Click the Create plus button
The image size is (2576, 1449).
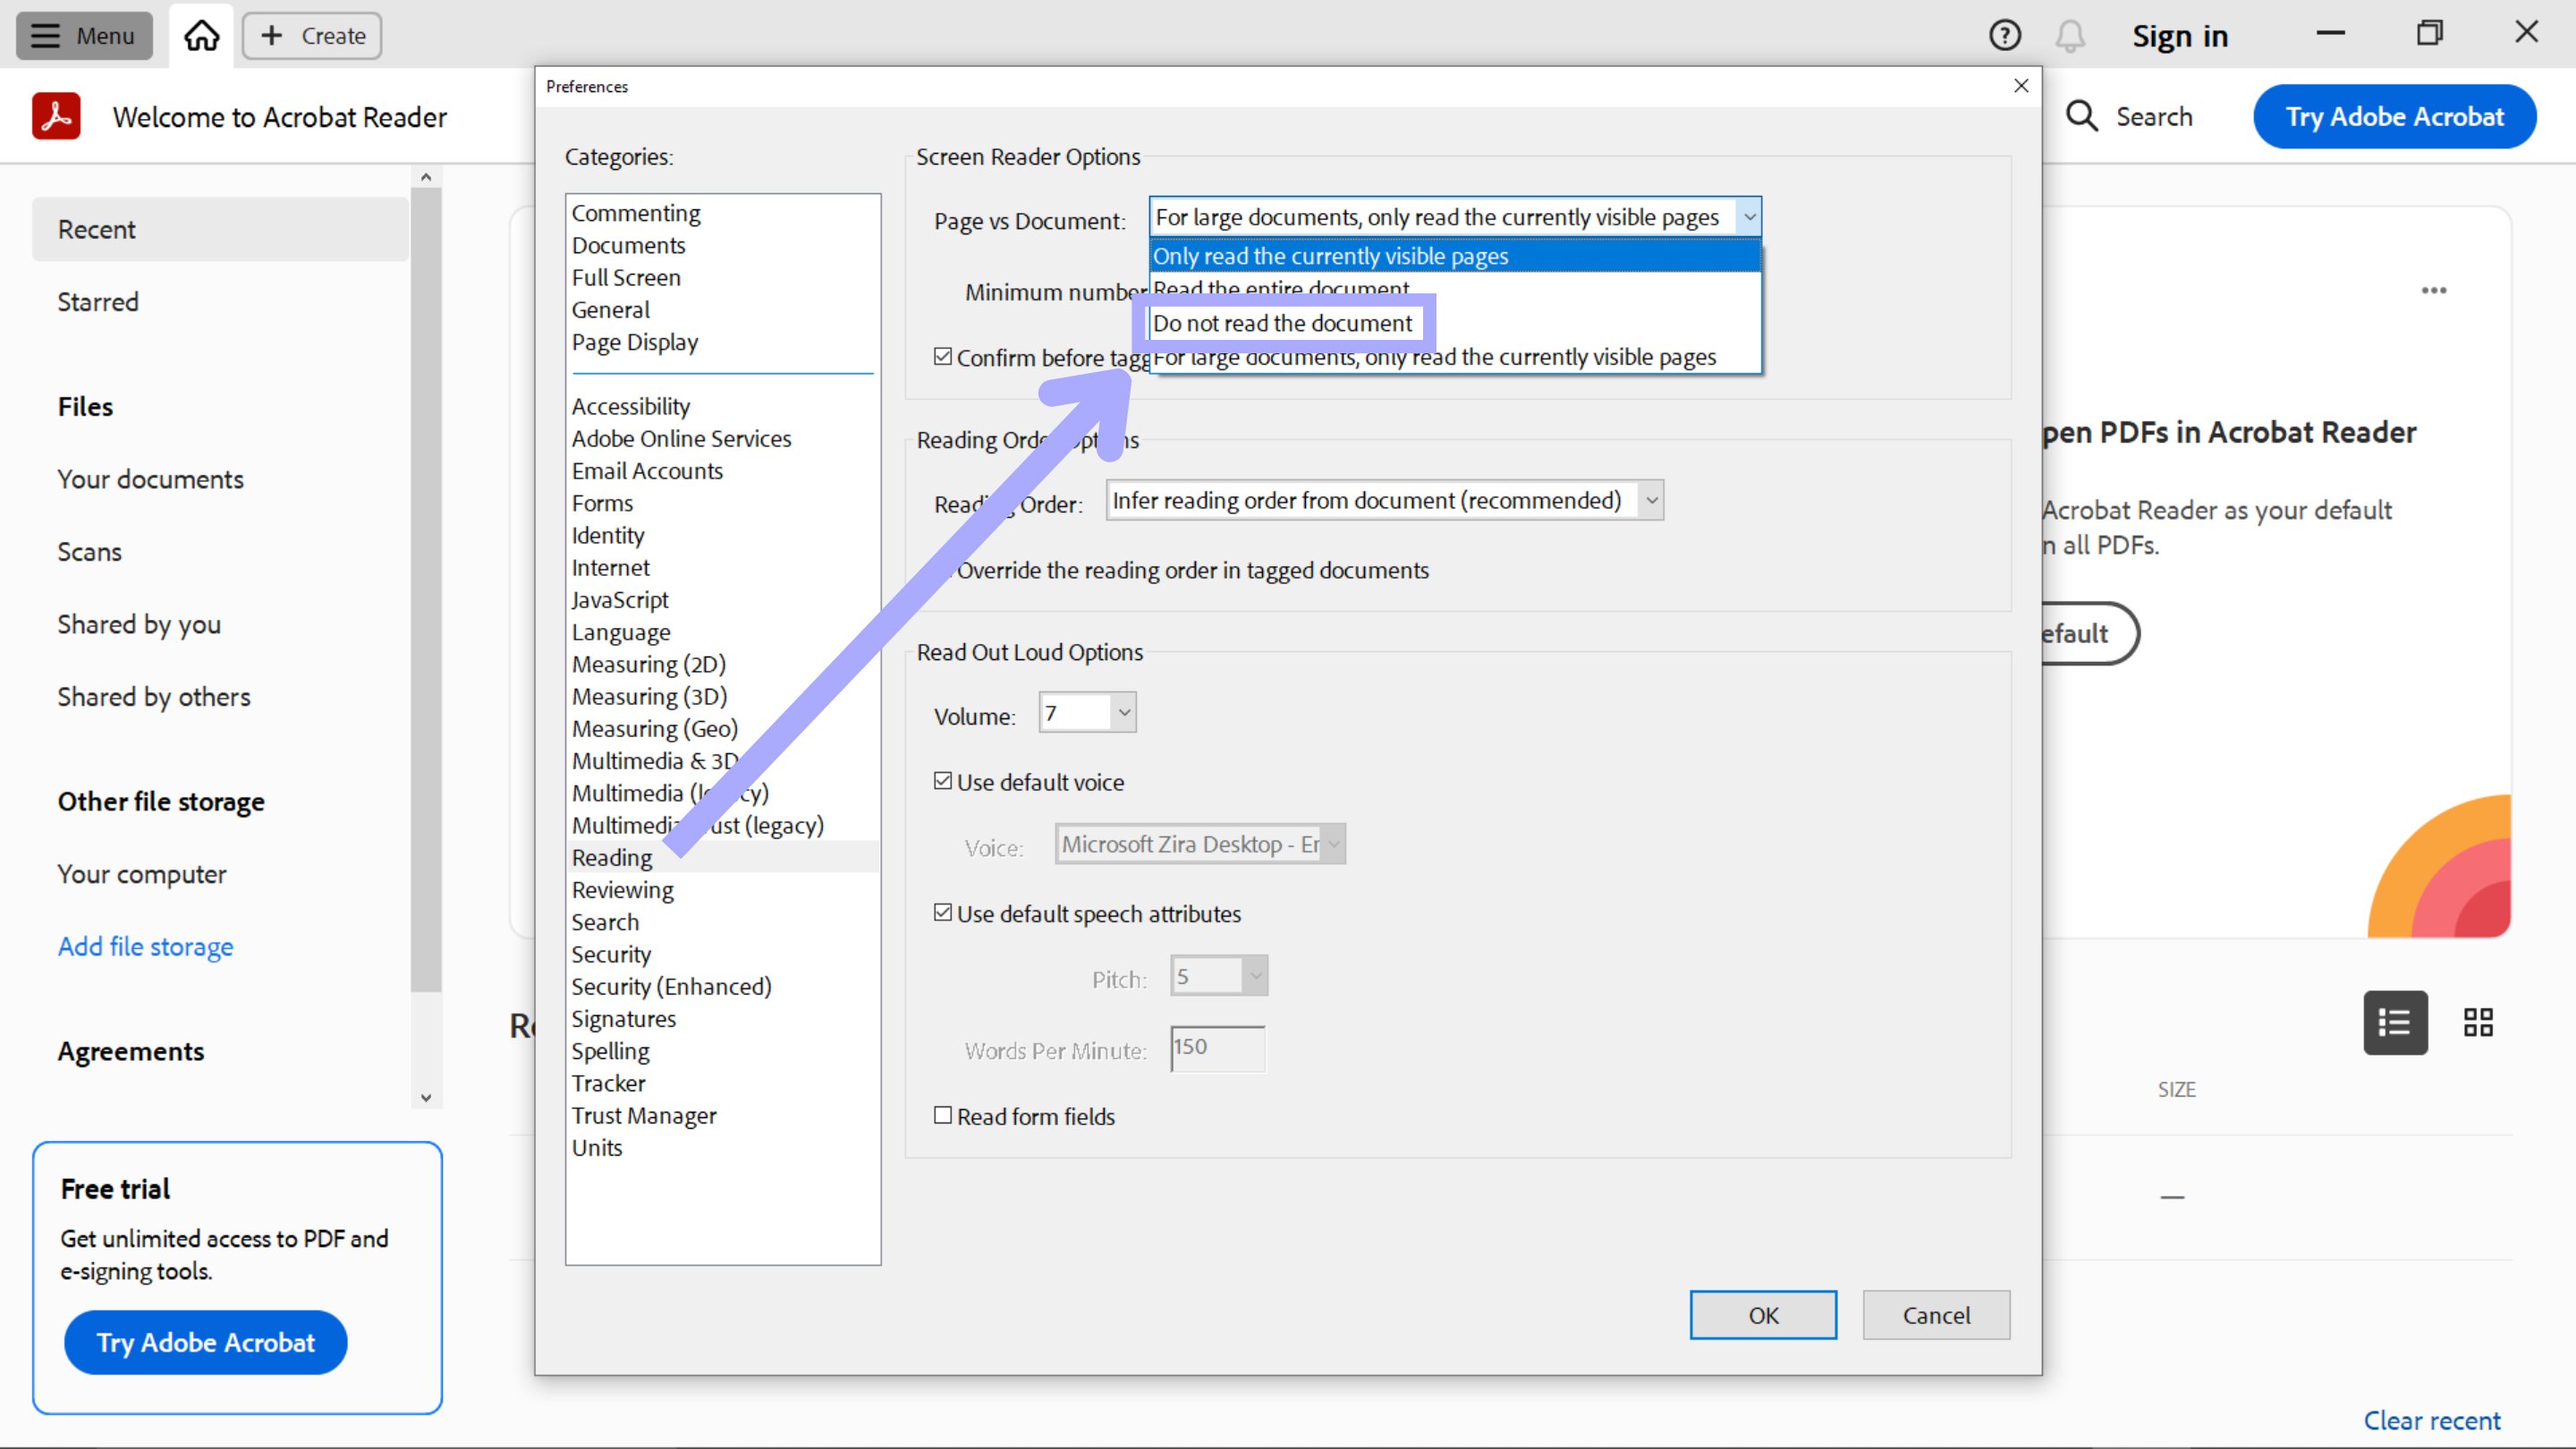(x=312, y=36)
